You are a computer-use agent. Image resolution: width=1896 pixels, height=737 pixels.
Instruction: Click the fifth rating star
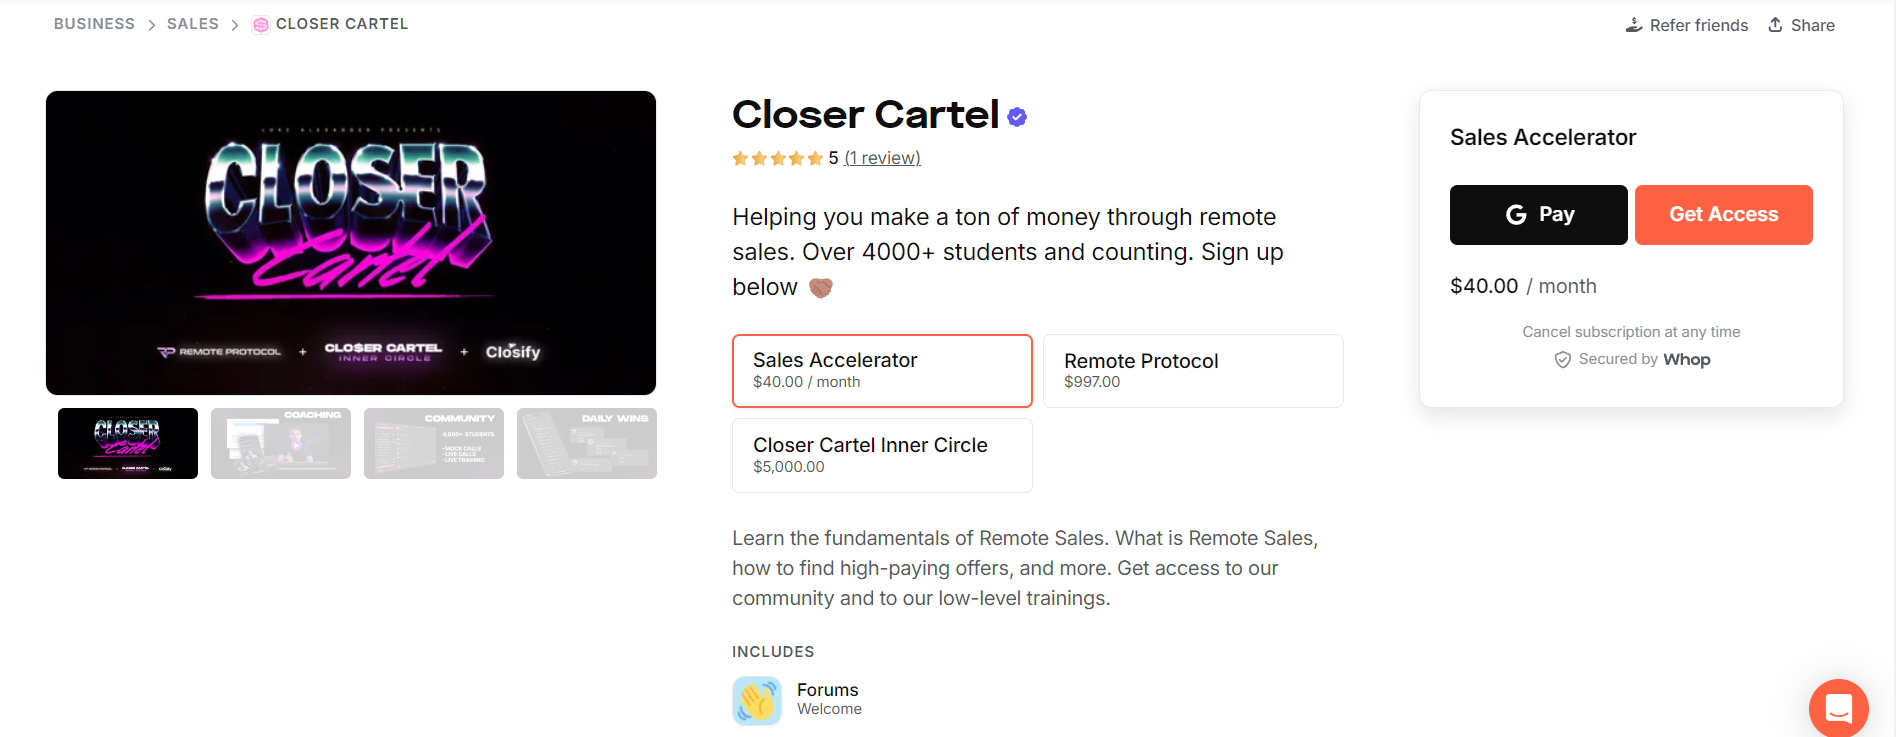click(x=815, y=157)
